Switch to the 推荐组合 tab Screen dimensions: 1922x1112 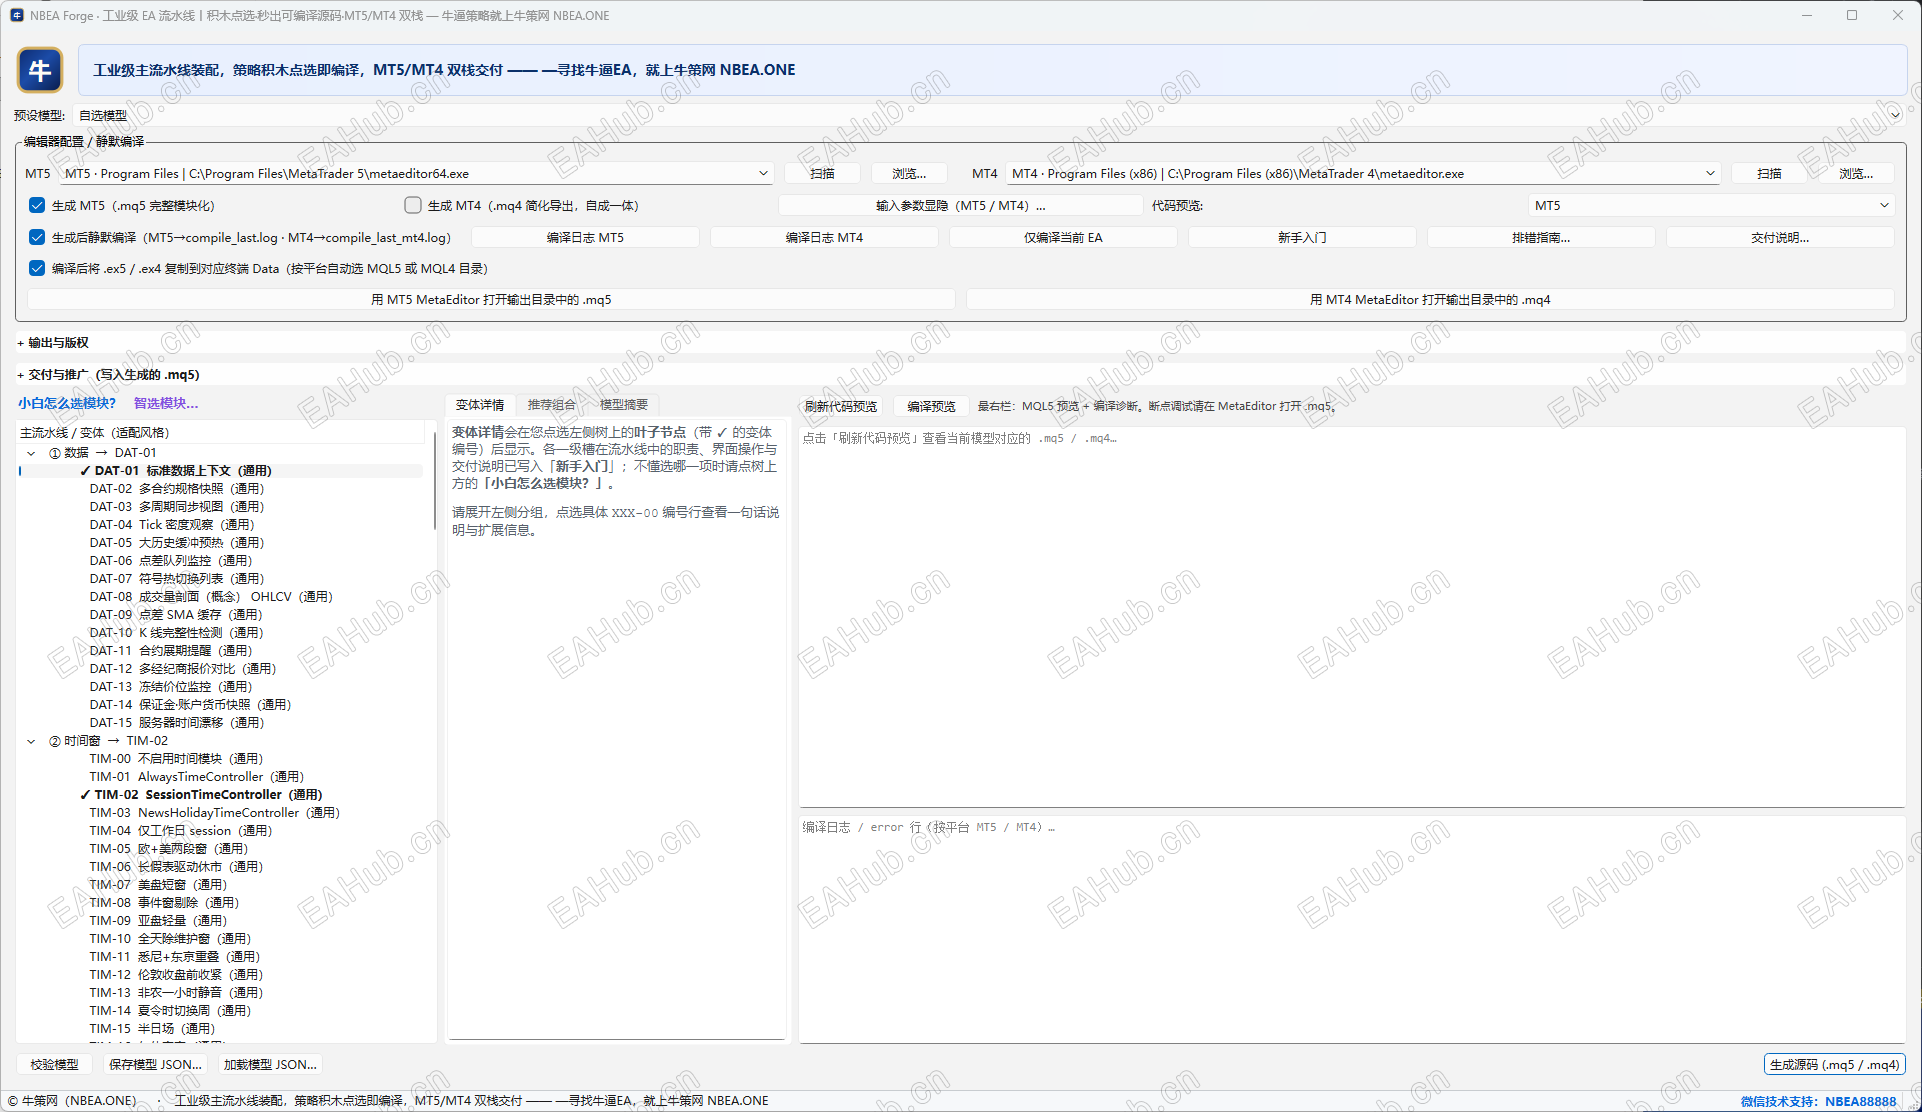tap(551, 405)
